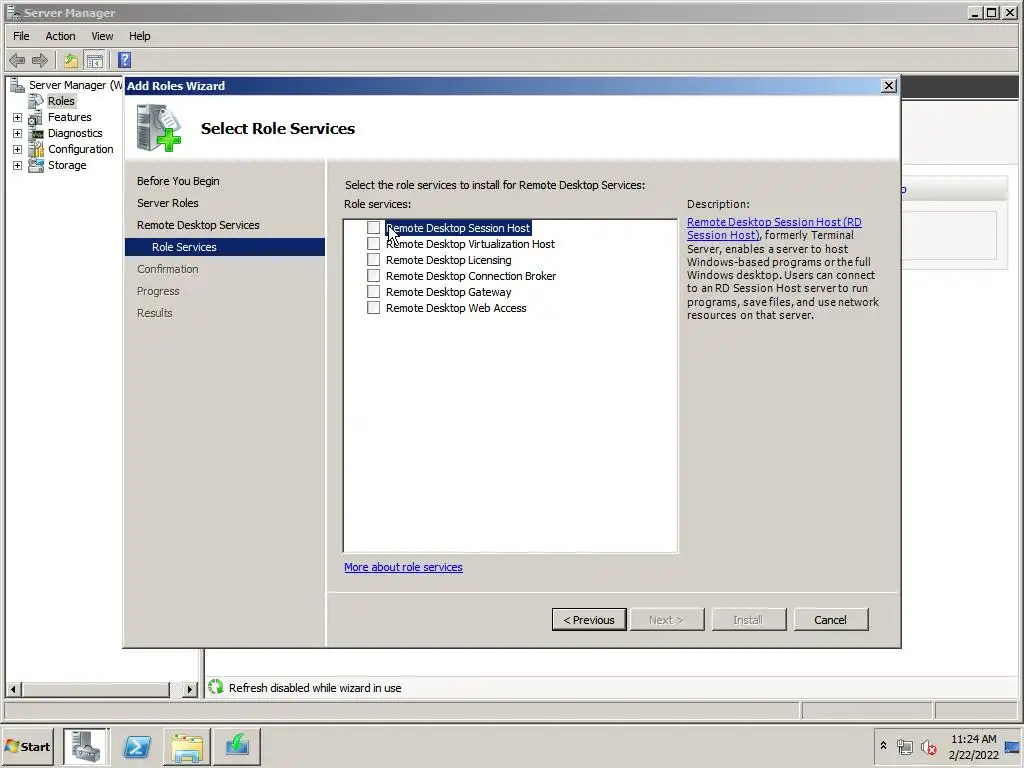Image resolution: width=1024 pixels, height=768 pixels.
Task: Click the disabled Install button
Action: pyautogui.click(x=748, y=620)
